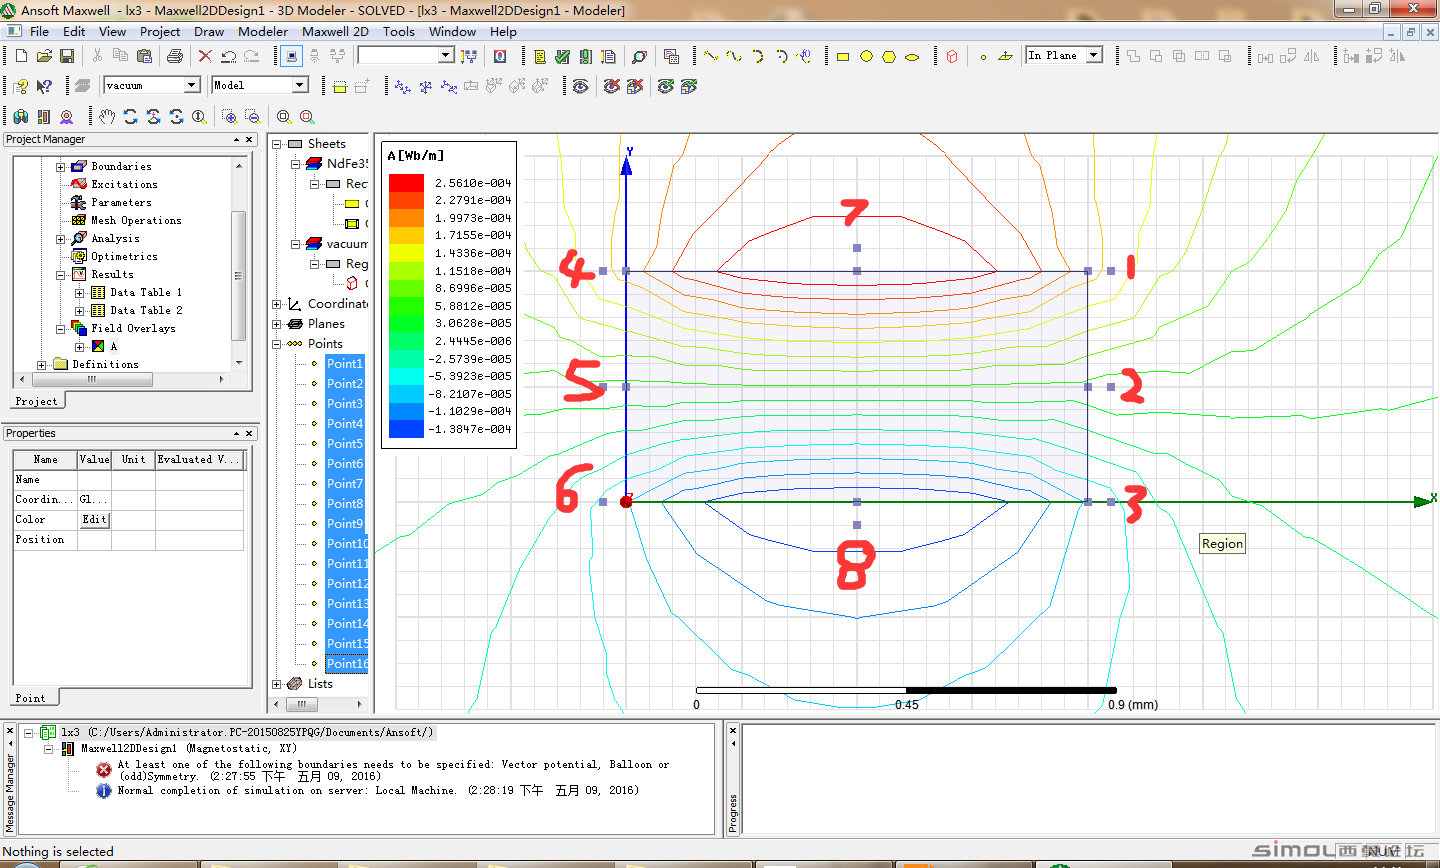Collapse the Results tree node

pos(60,275)
